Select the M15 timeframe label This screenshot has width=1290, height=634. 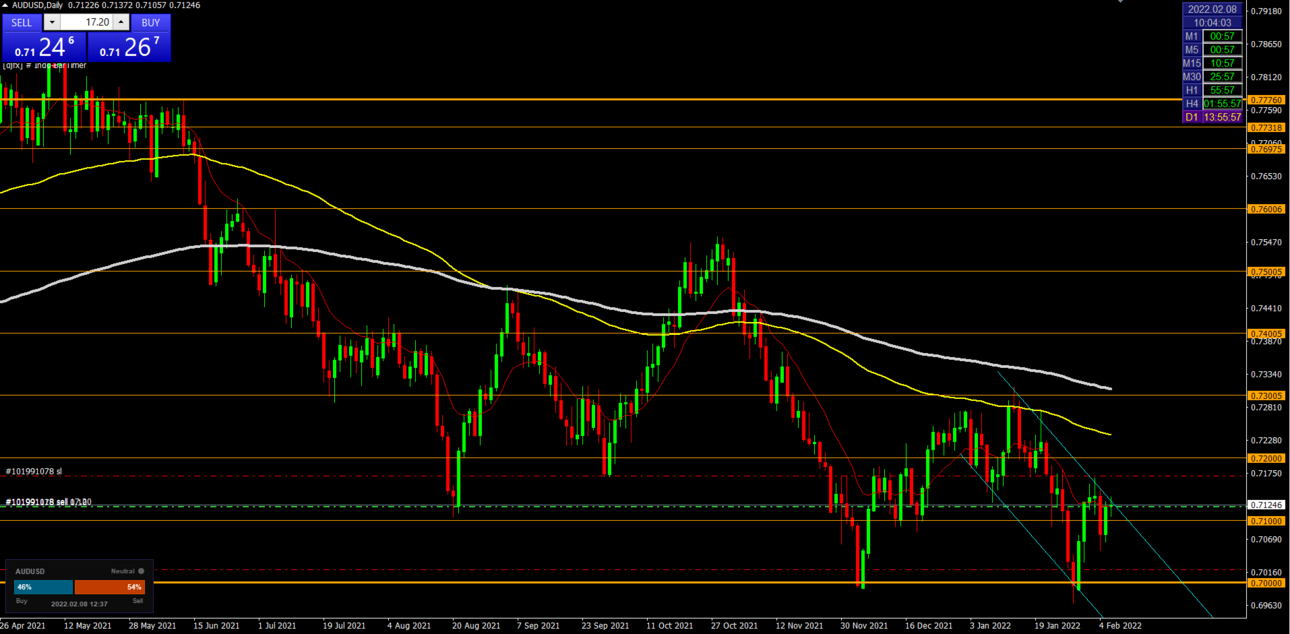tap(1191, 63)
